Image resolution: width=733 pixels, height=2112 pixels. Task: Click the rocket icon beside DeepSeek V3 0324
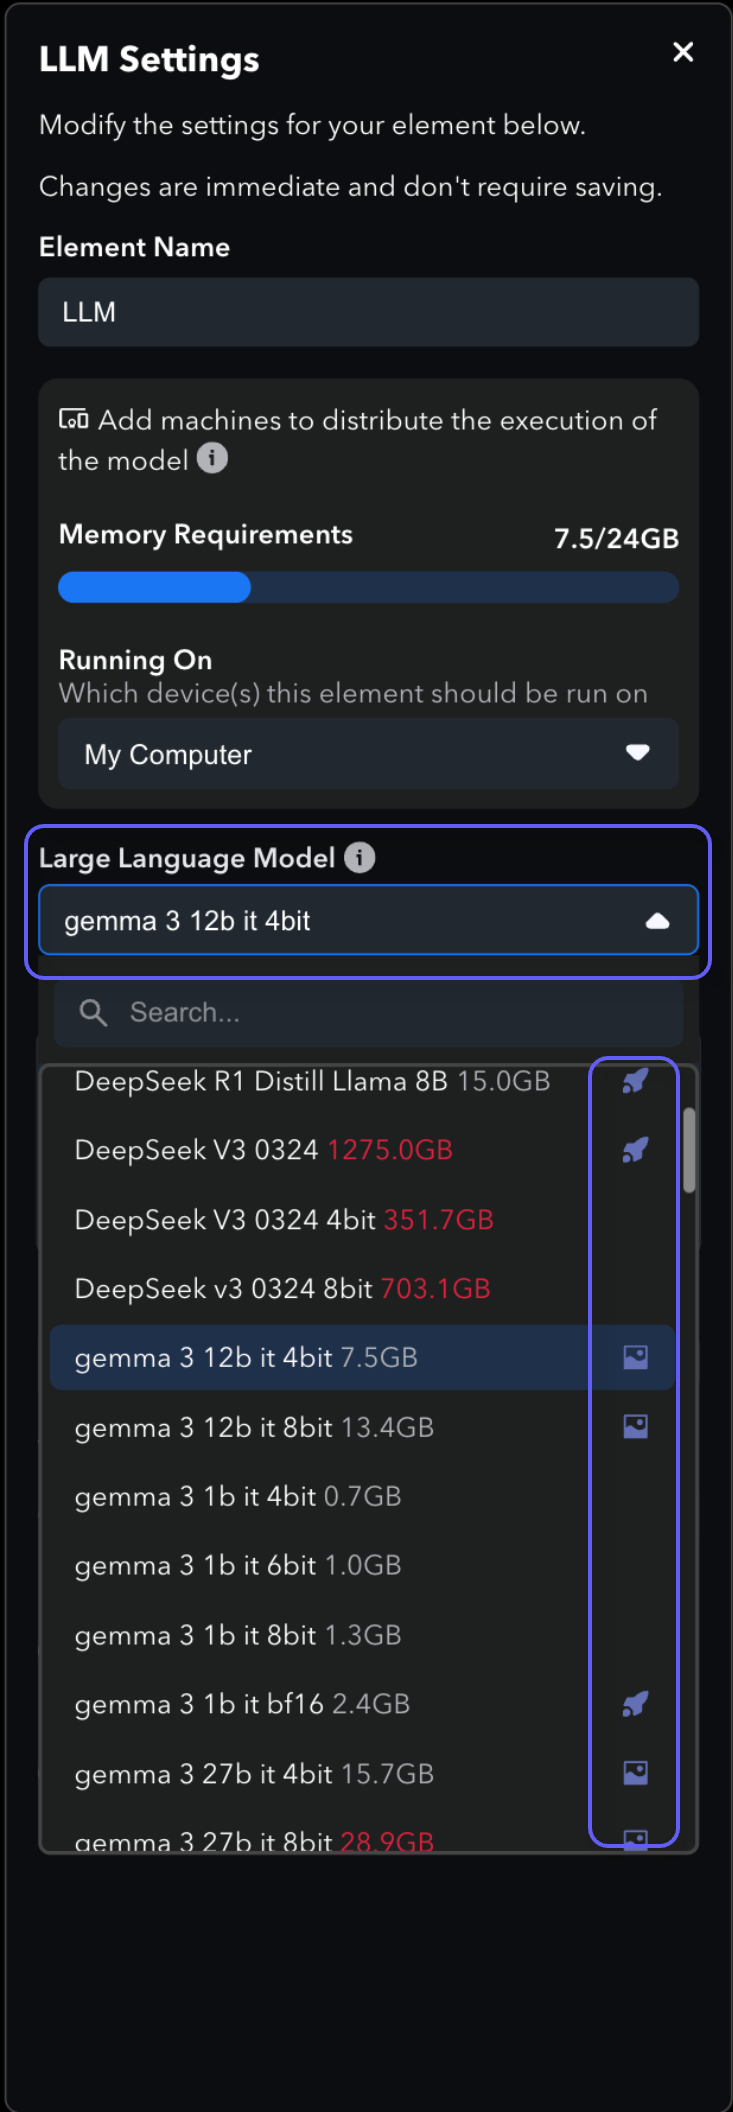[635, 1150]
